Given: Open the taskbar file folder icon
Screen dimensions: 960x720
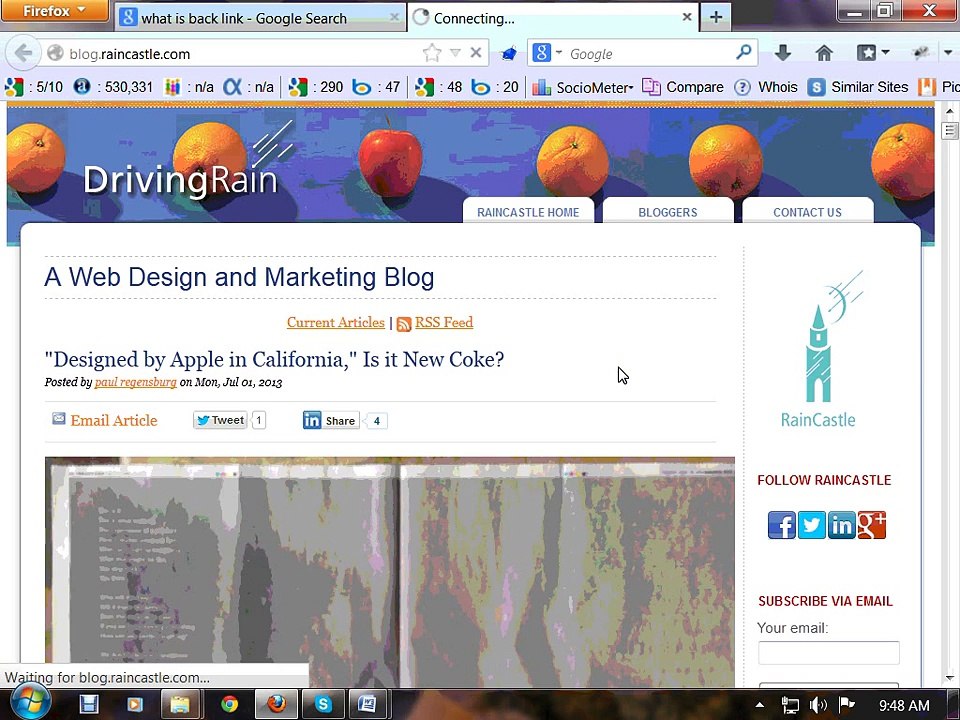Looking at the screenshot, I should 180,704.
